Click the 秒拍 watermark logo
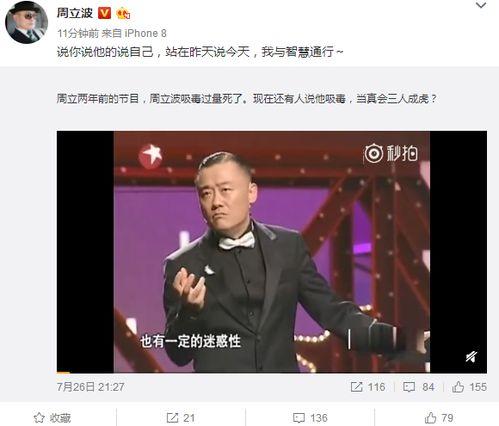The image size is (499, 426). (390, 154)
